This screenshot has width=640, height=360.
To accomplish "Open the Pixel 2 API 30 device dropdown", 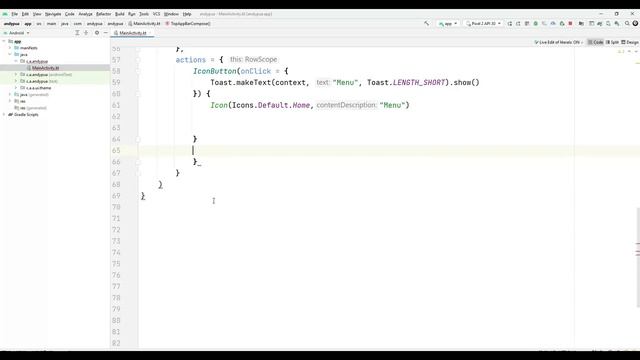I will coord(483,24).
